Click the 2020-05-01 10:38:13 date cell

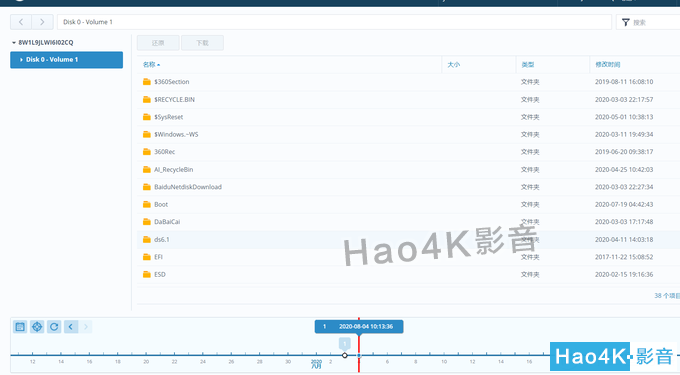624,117
